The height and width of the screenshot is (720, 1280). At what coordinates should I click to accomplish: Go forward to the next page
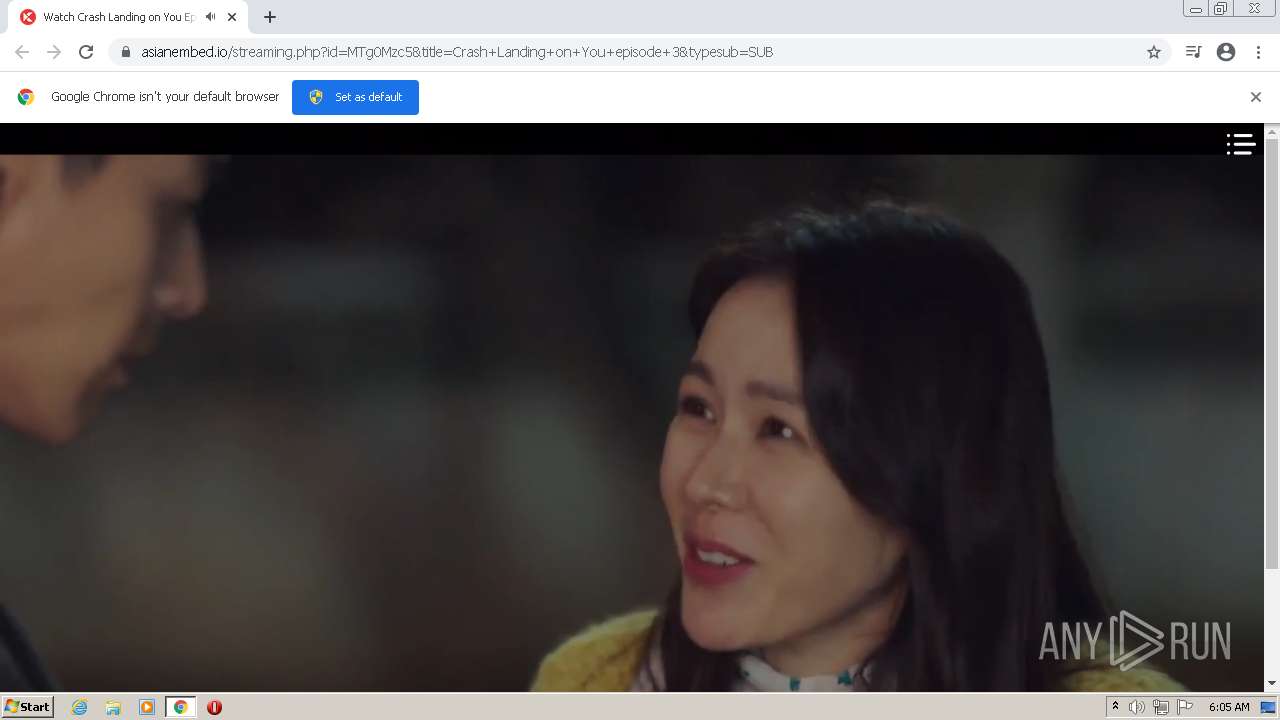click(54, 52)
